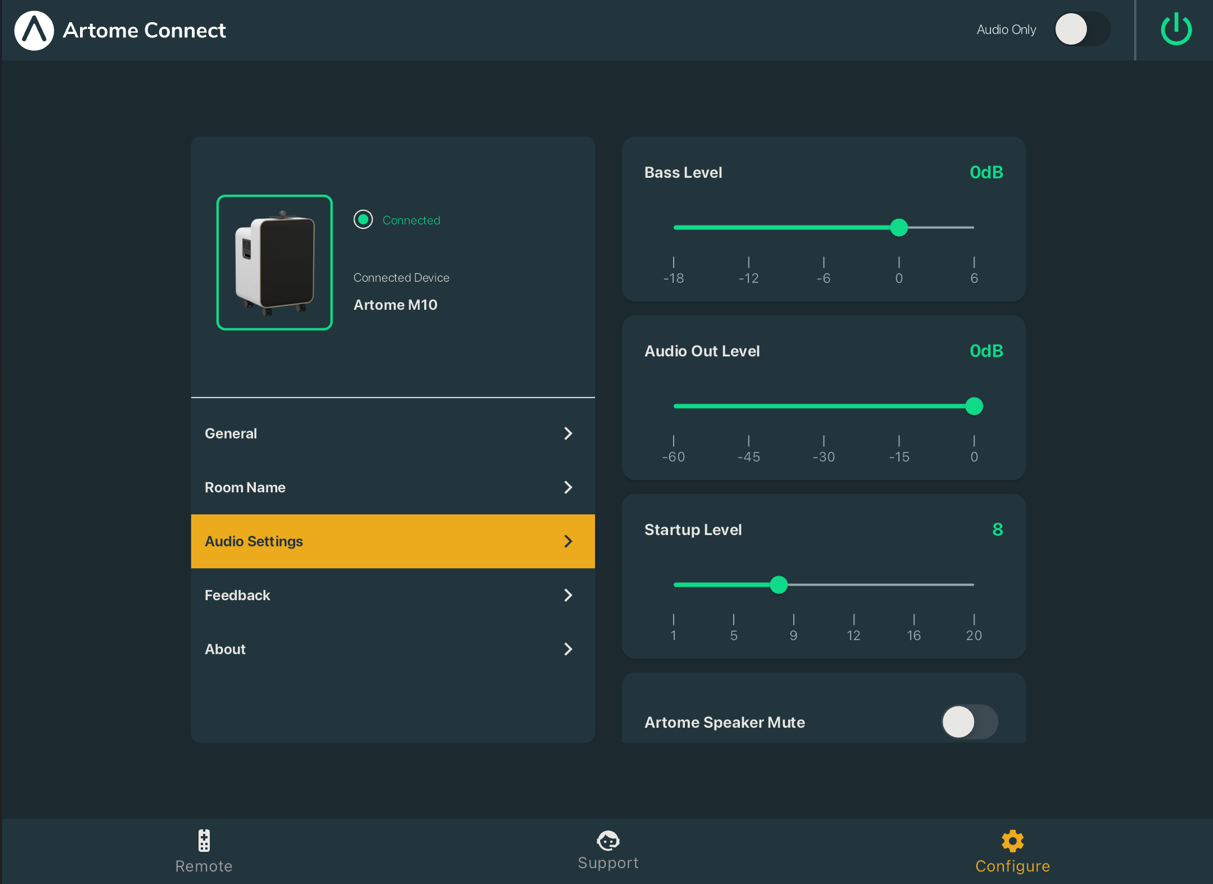
Task: Open the Room Name menu item
Action: pyautogui.click(x=393, y=487)
